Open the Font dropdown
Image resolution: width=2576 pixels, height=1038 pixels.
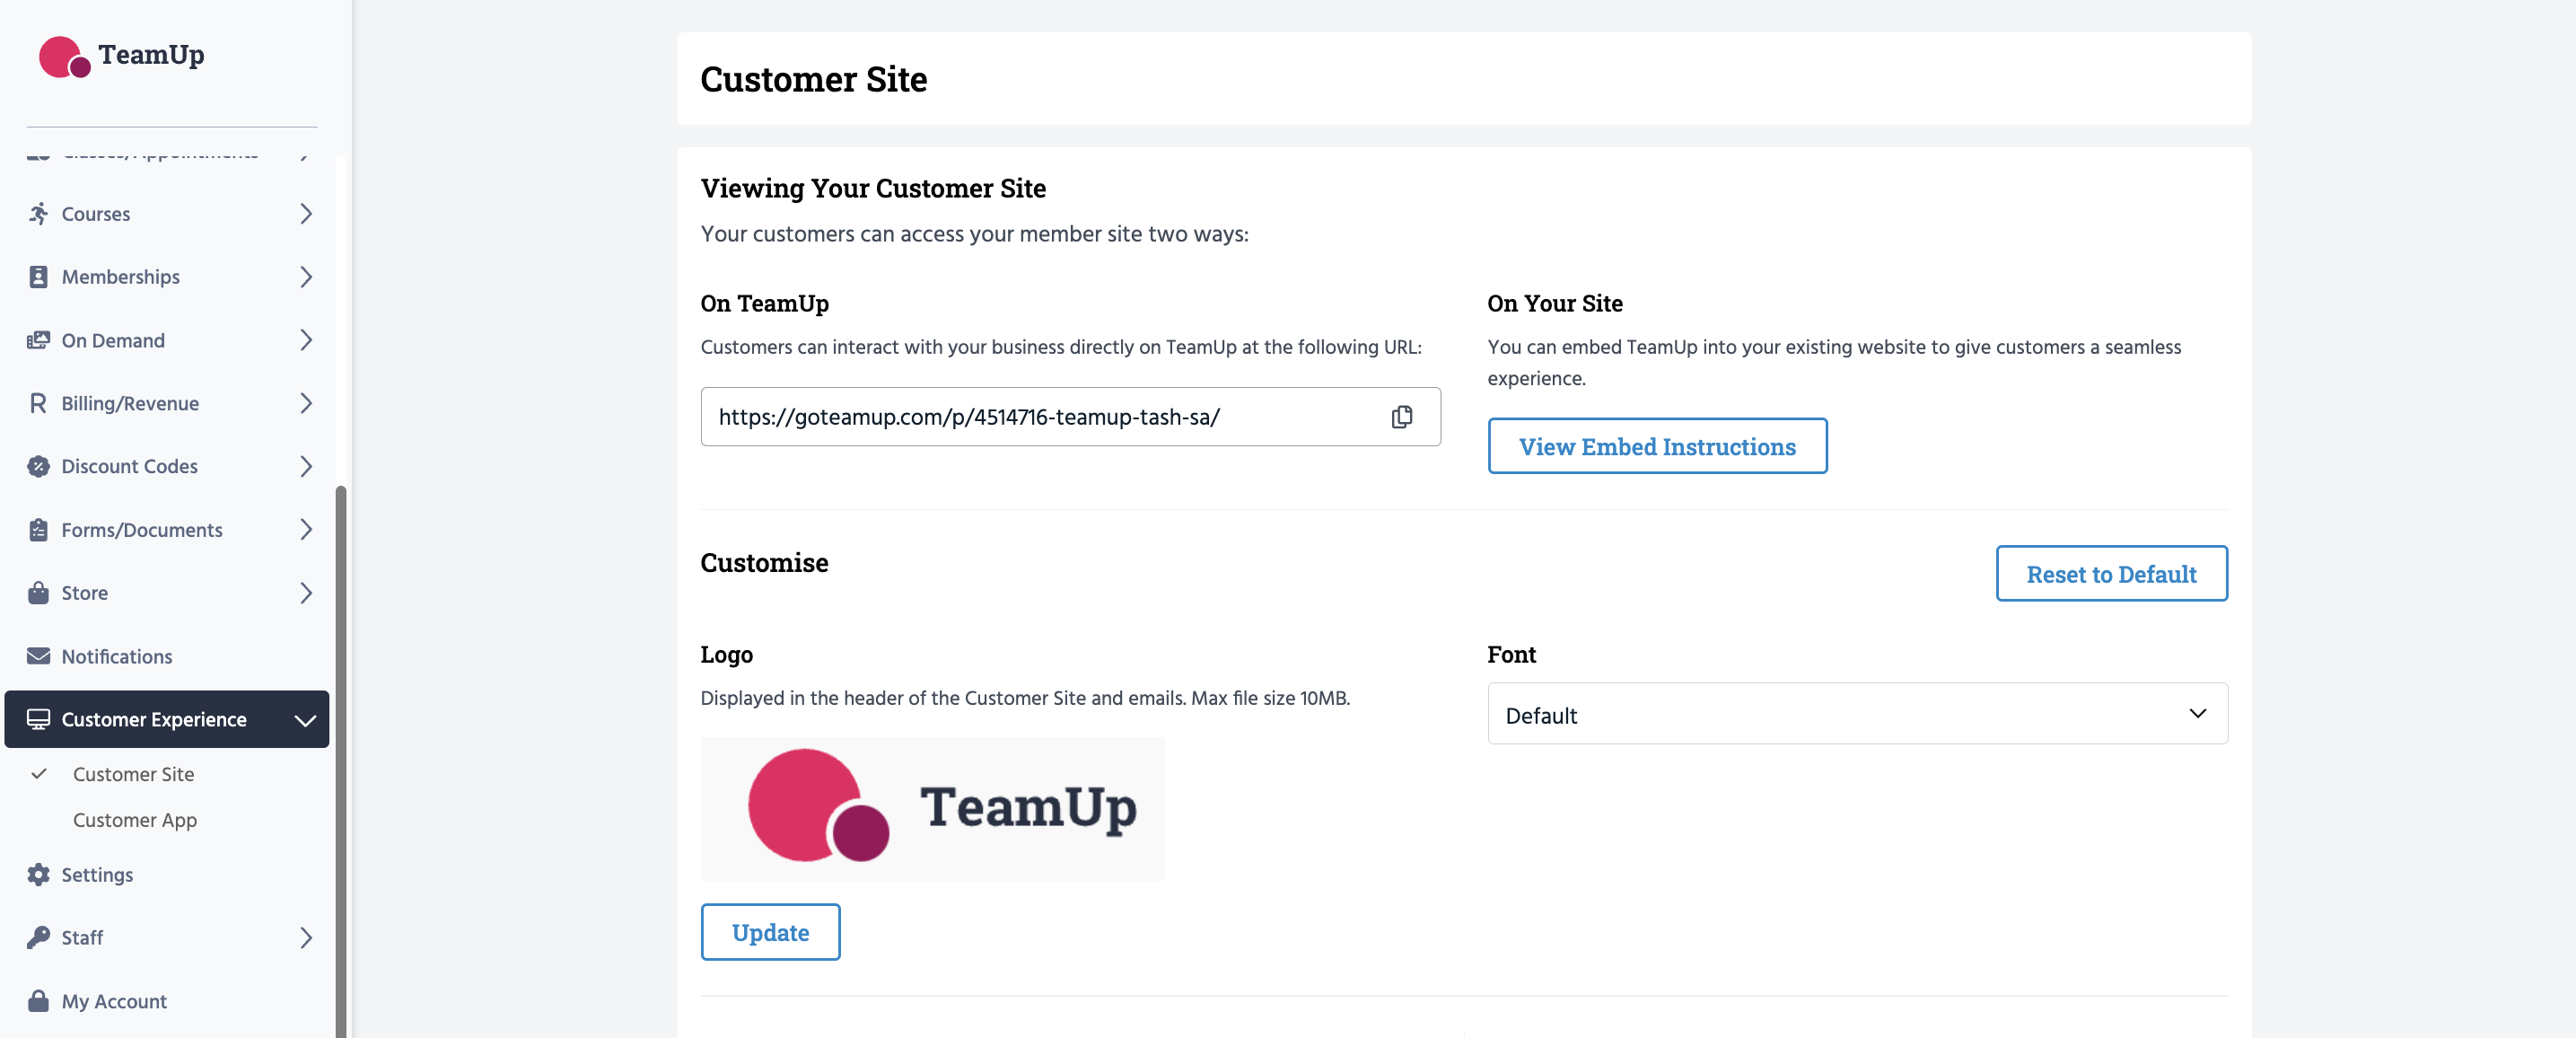(x=1856, y=714)
